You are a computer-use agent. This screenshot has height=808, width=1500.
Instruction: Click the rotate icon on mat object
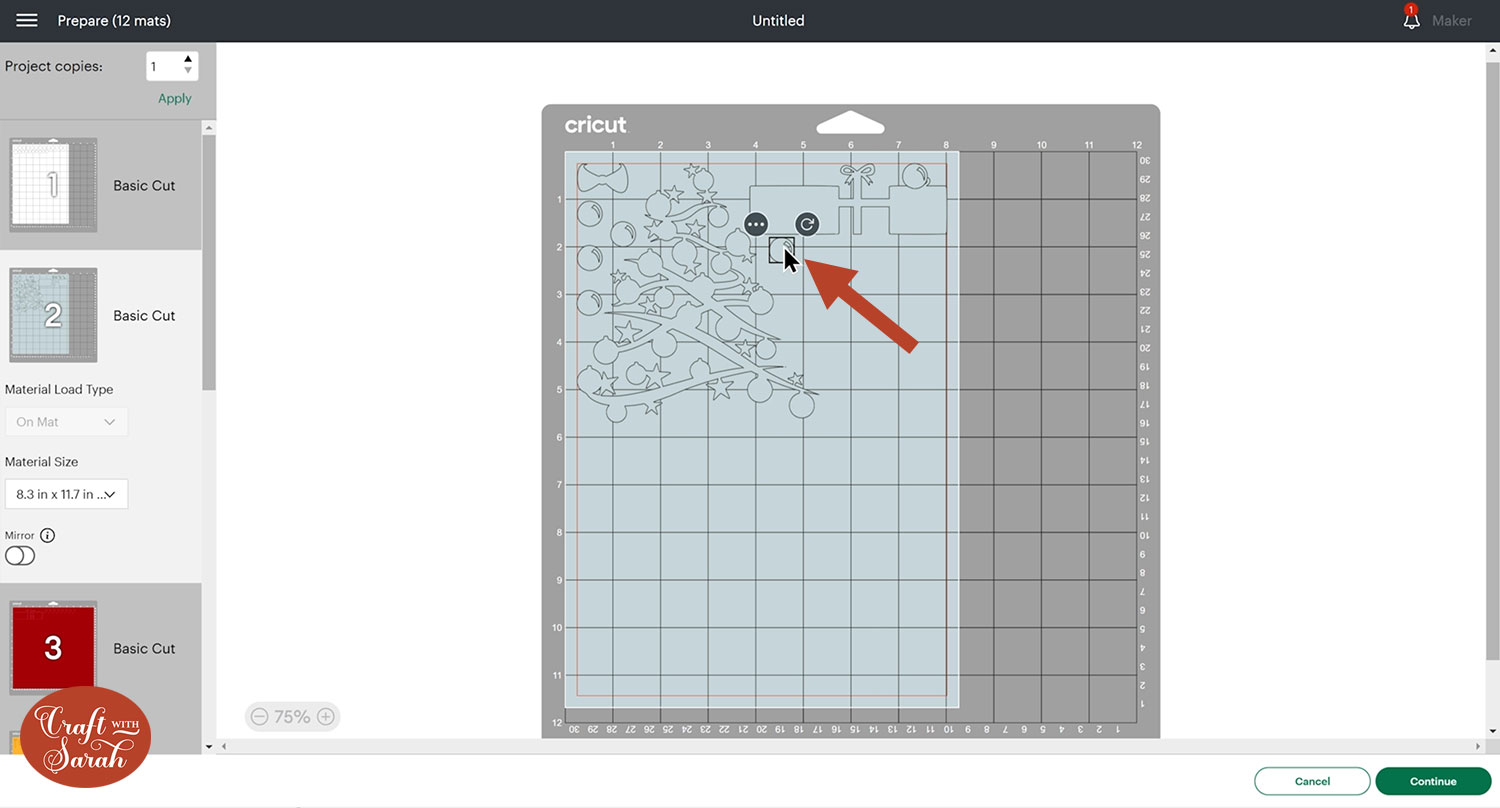(x=807, y=224)
